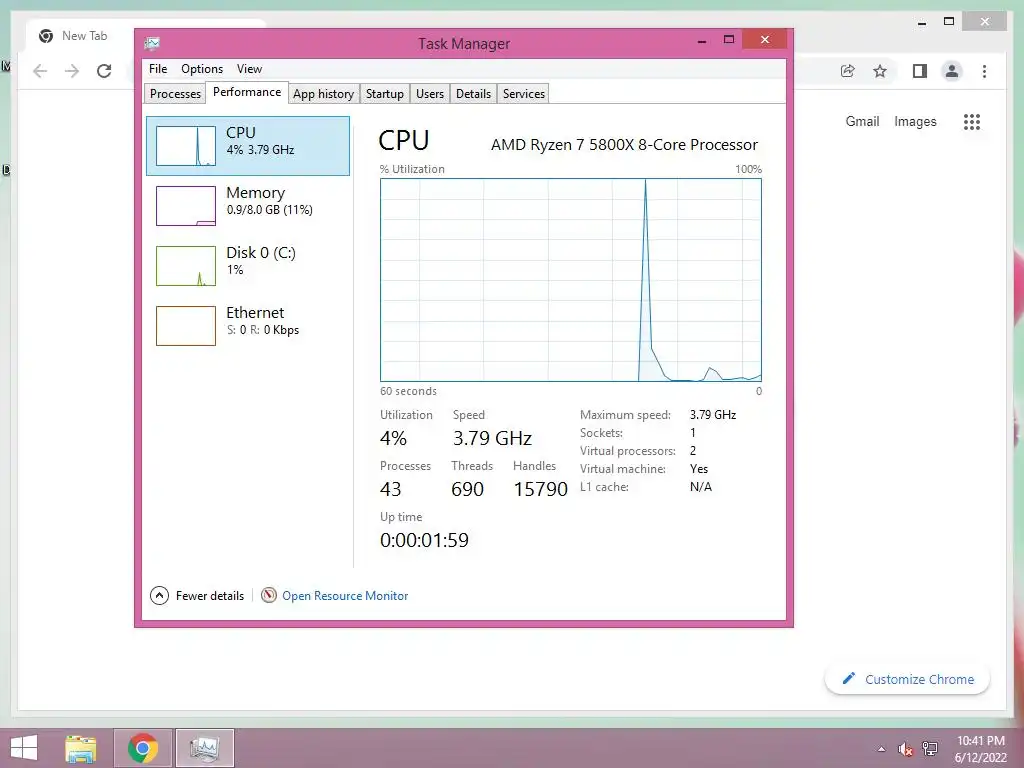Open the Chrome profile avatar
1024x768 pixels.
click(952, 71)
